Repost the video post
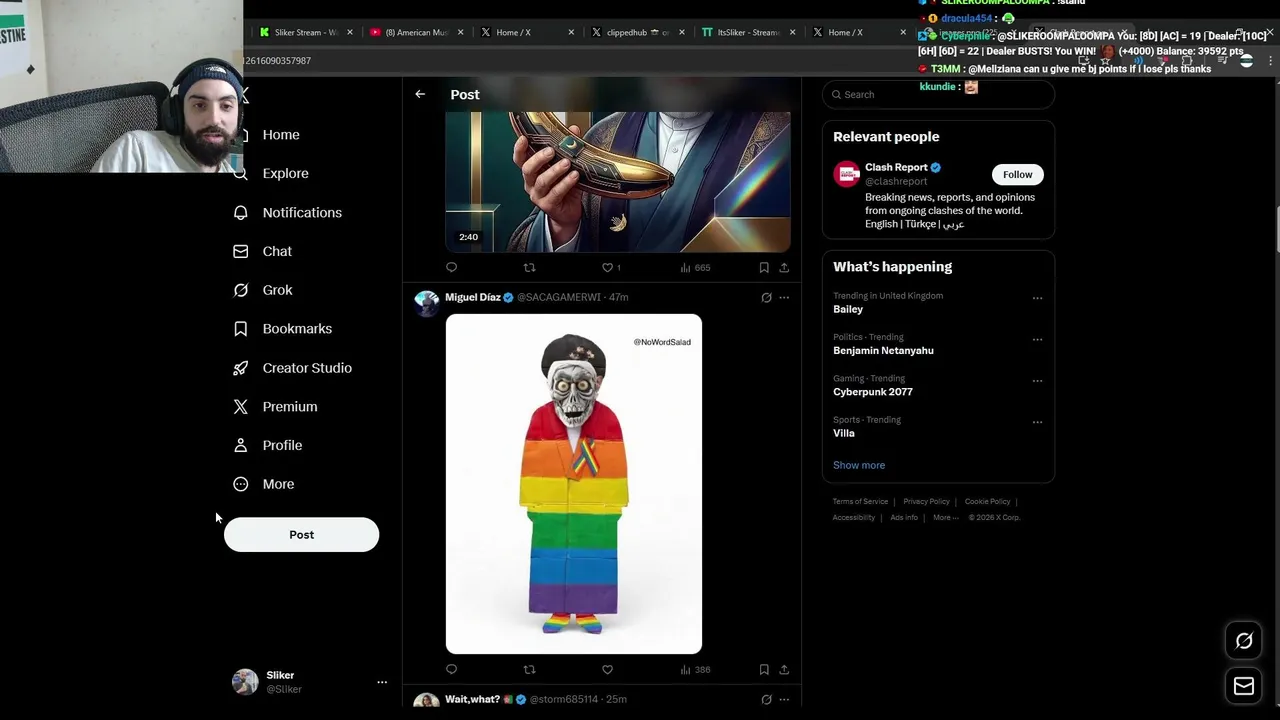Image resolution: width=1280 pixels, height=720 pixels. pyautogui.click(x=529, y=267)
